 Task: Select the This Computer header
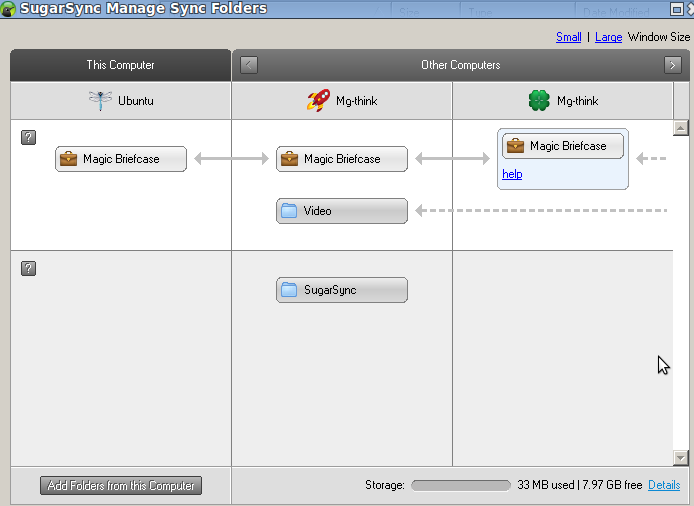(x=121, y=65)
